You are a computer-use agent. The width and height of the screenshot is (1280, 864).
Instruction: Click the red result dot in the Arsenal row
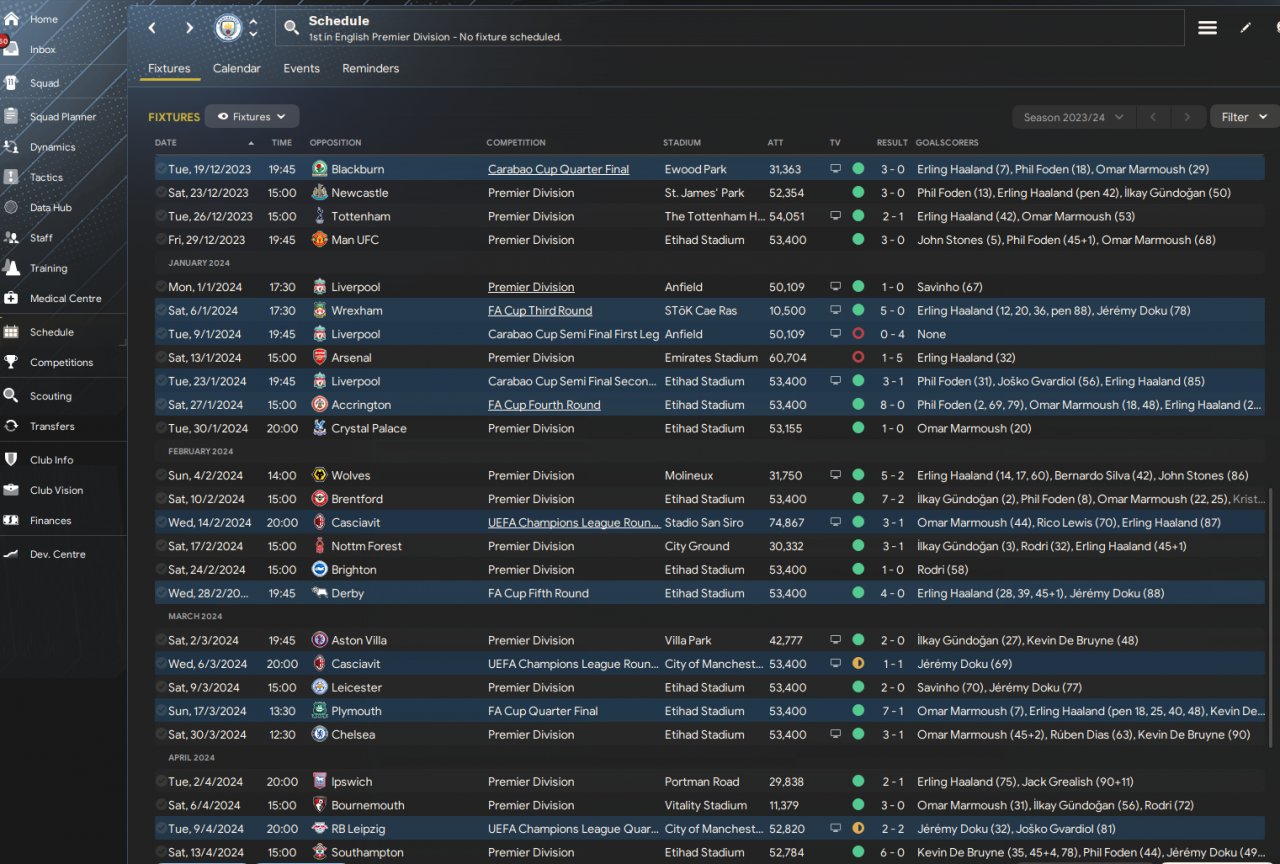click(x=858, y=358)
